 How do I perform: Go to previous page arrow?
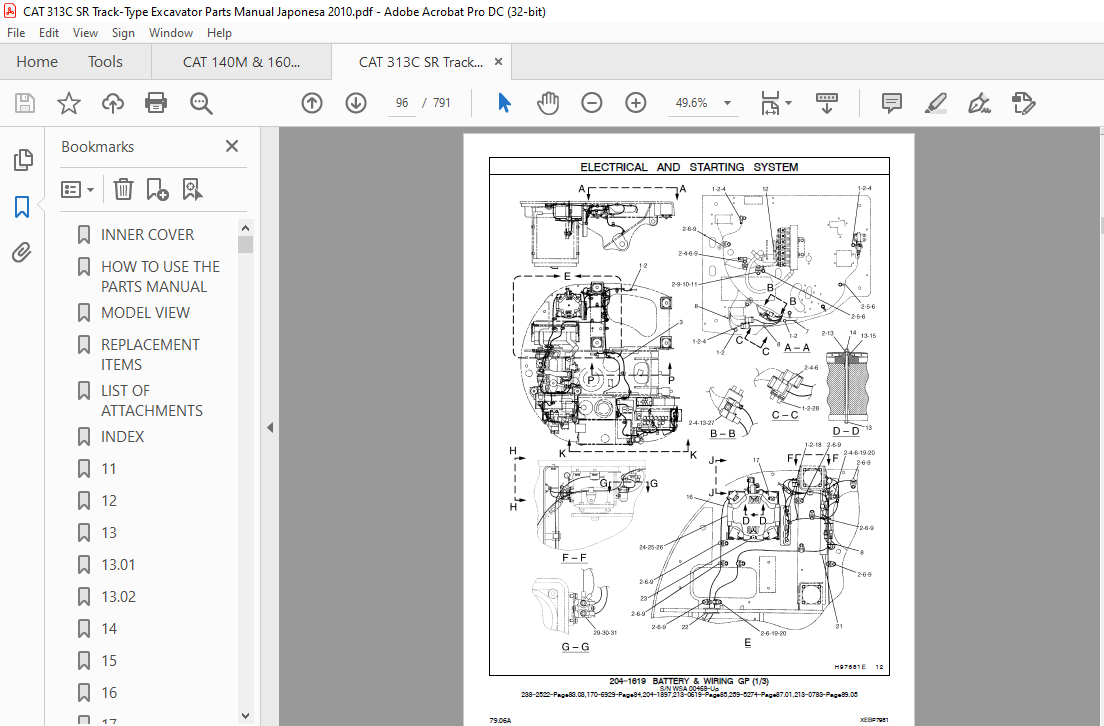tap(312, 104)
